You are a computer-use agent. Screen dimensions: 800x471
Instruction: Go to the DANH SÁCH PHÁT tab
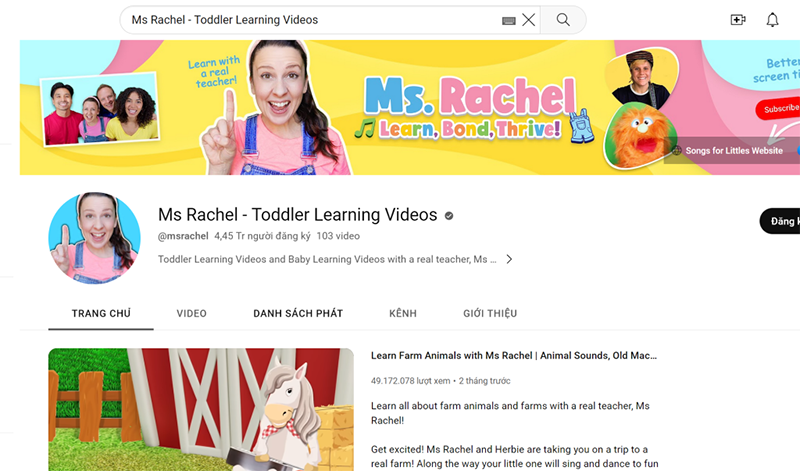pyautogui.click(x=298, y=313)
